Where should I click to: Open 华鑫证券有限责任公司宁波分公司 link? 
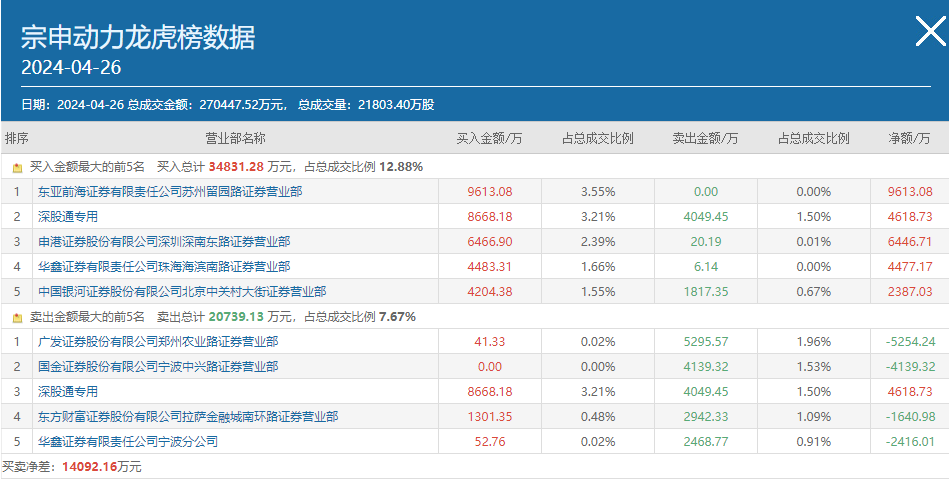[x=127, y=441]
